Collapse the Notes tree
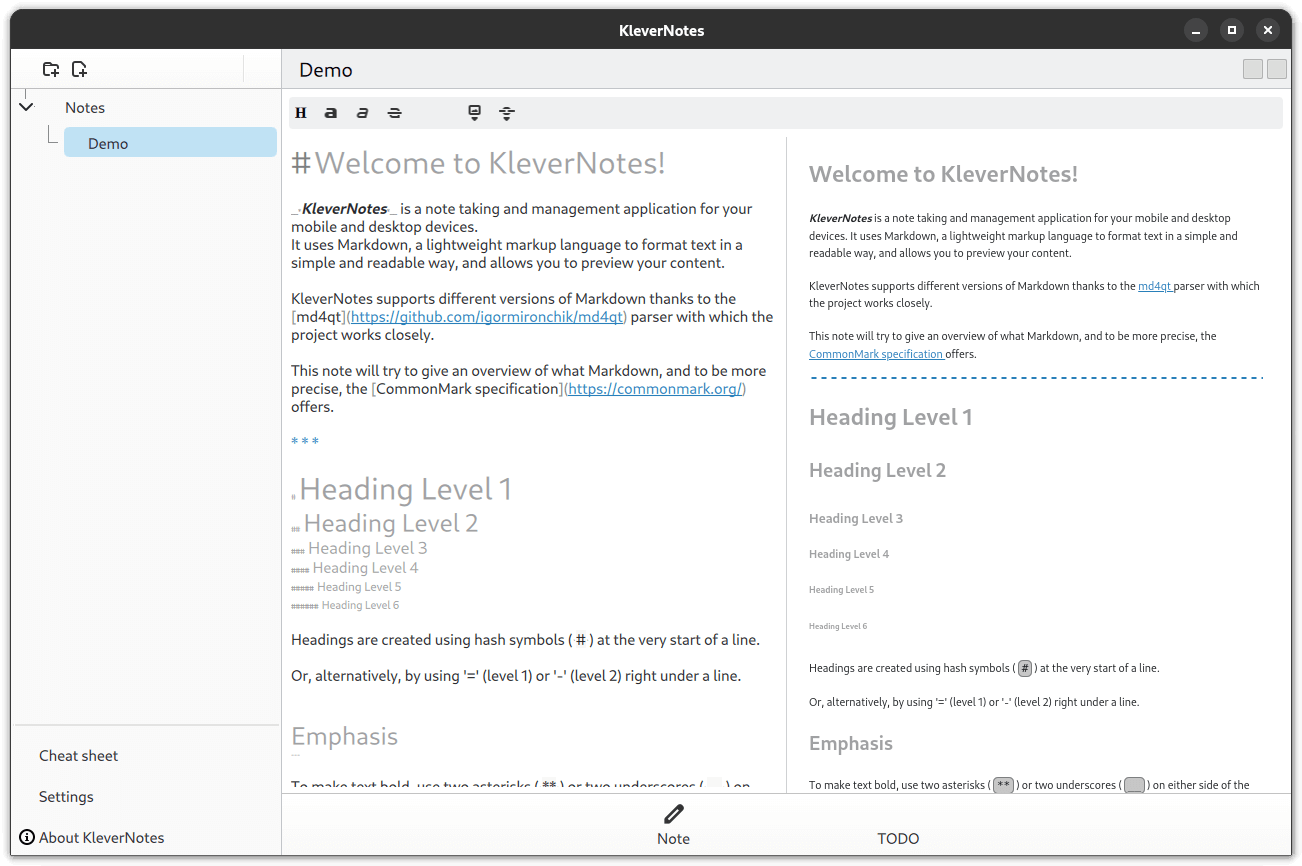1302x866 pixels. (26, 106)
